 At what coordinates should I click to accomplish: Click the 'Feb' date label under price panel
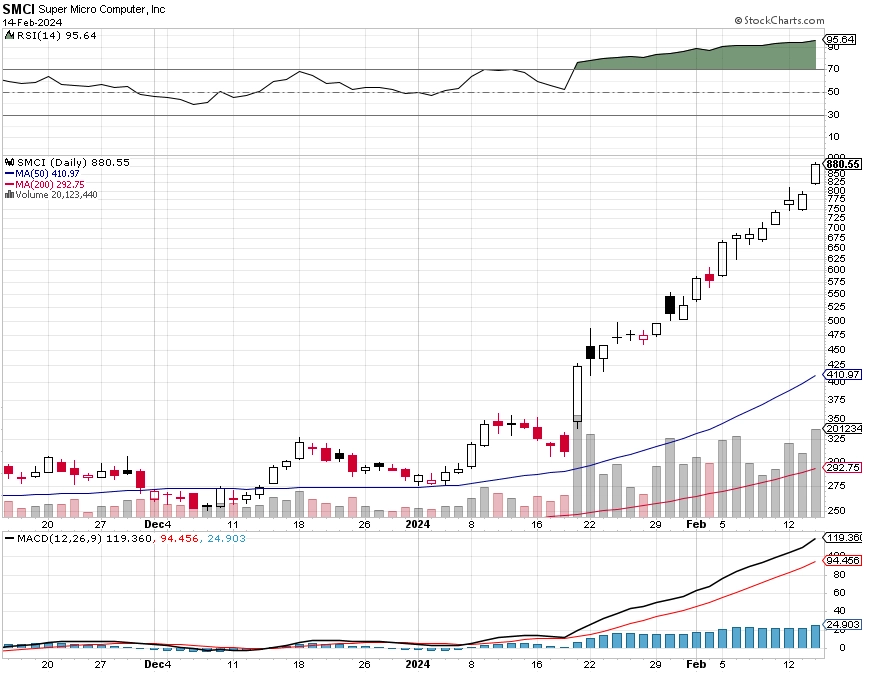(x=696, y=524)
